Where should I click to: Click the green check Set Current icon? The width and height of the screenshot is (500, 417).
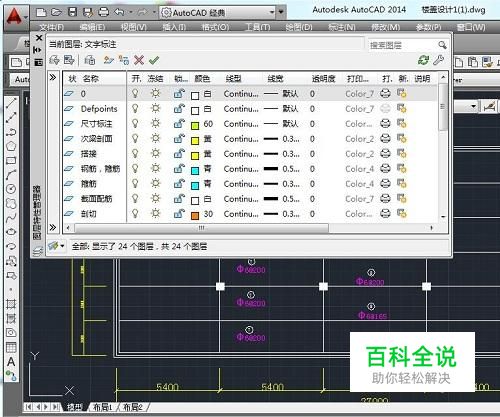154,60
